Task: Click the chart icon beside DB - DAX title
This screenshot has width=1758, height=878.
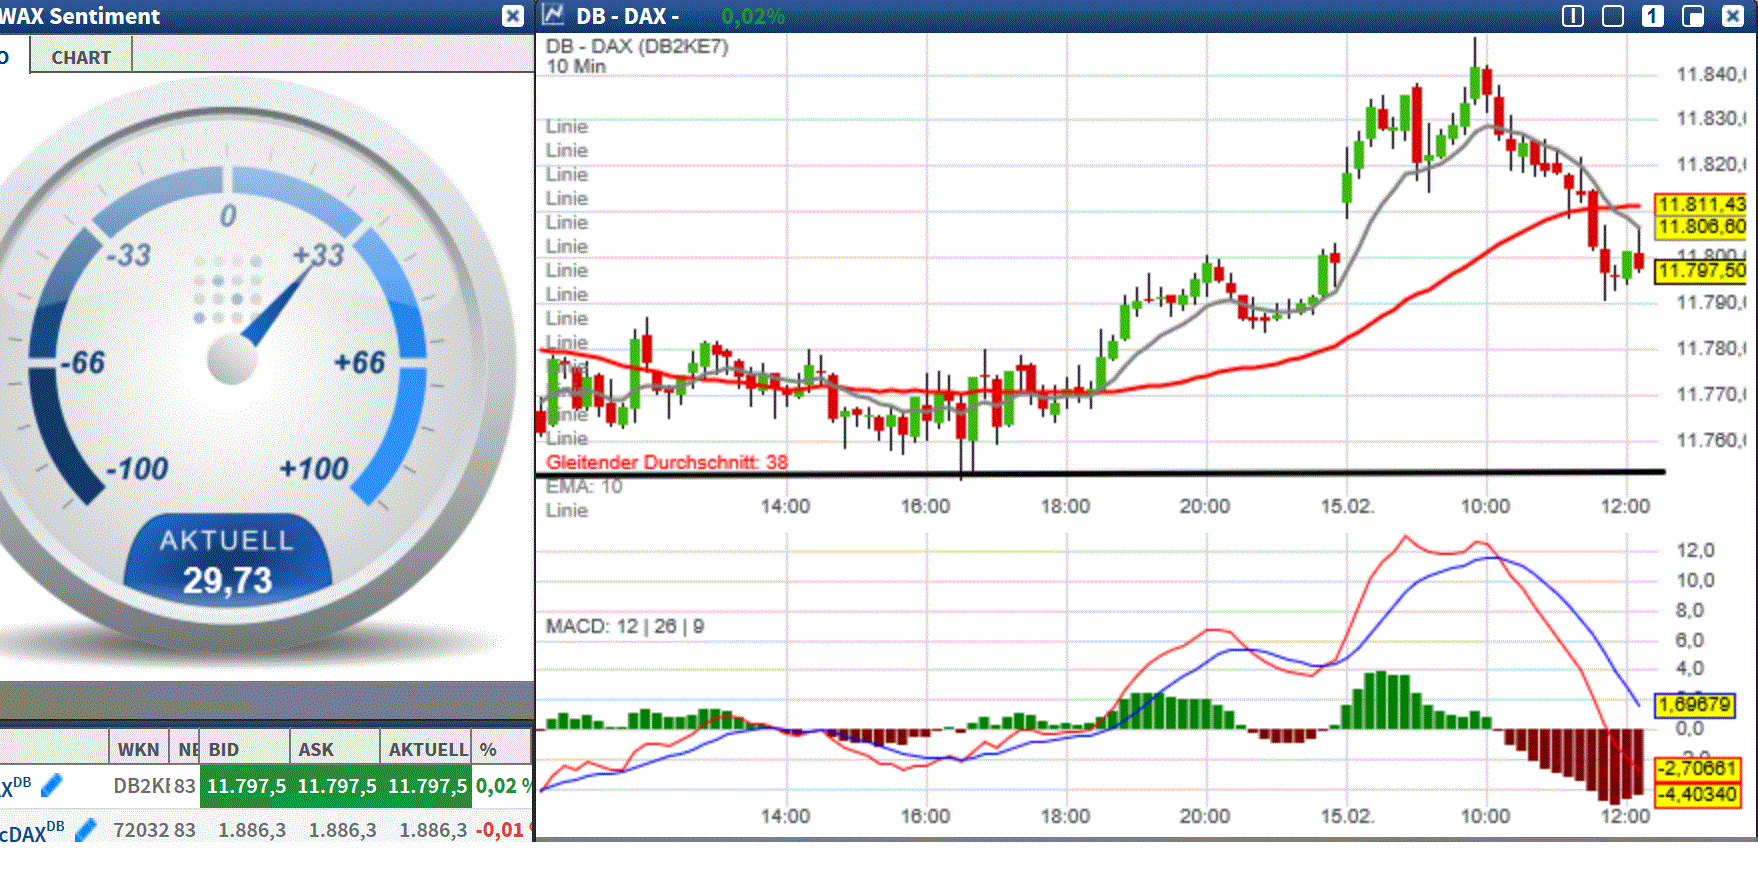Action: (552, 15)
